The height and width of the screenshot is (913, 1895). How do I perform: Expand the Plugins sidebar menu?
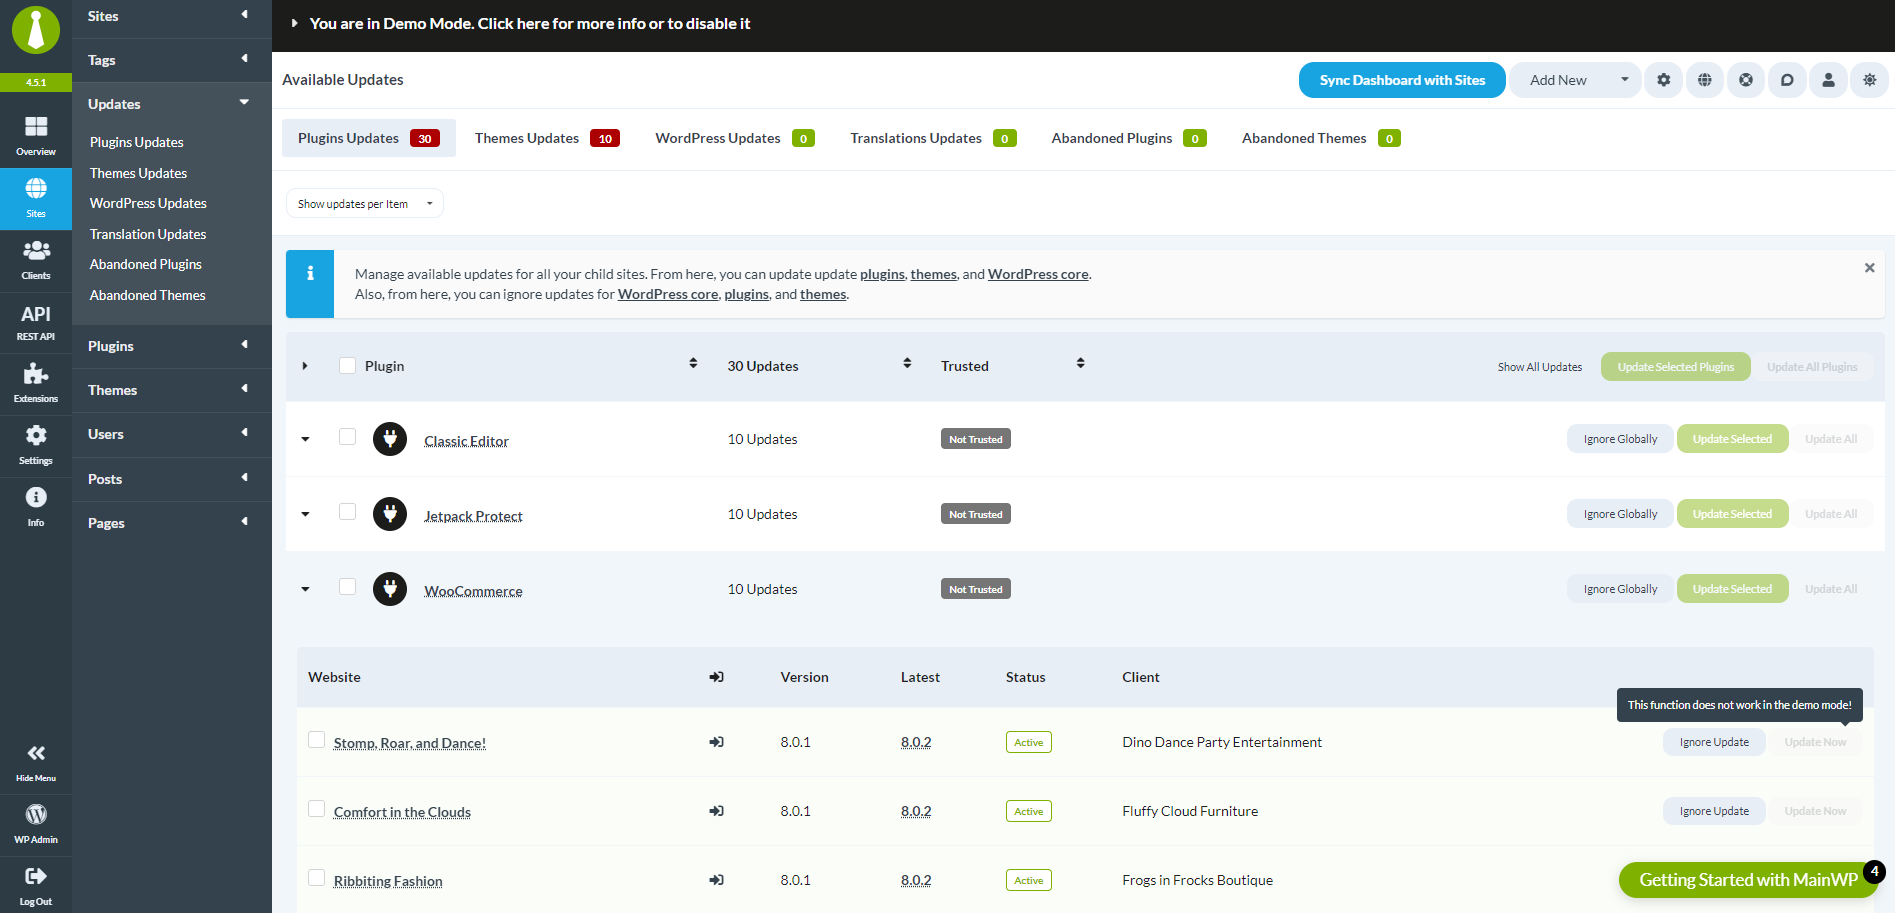[x=171, y=346]
